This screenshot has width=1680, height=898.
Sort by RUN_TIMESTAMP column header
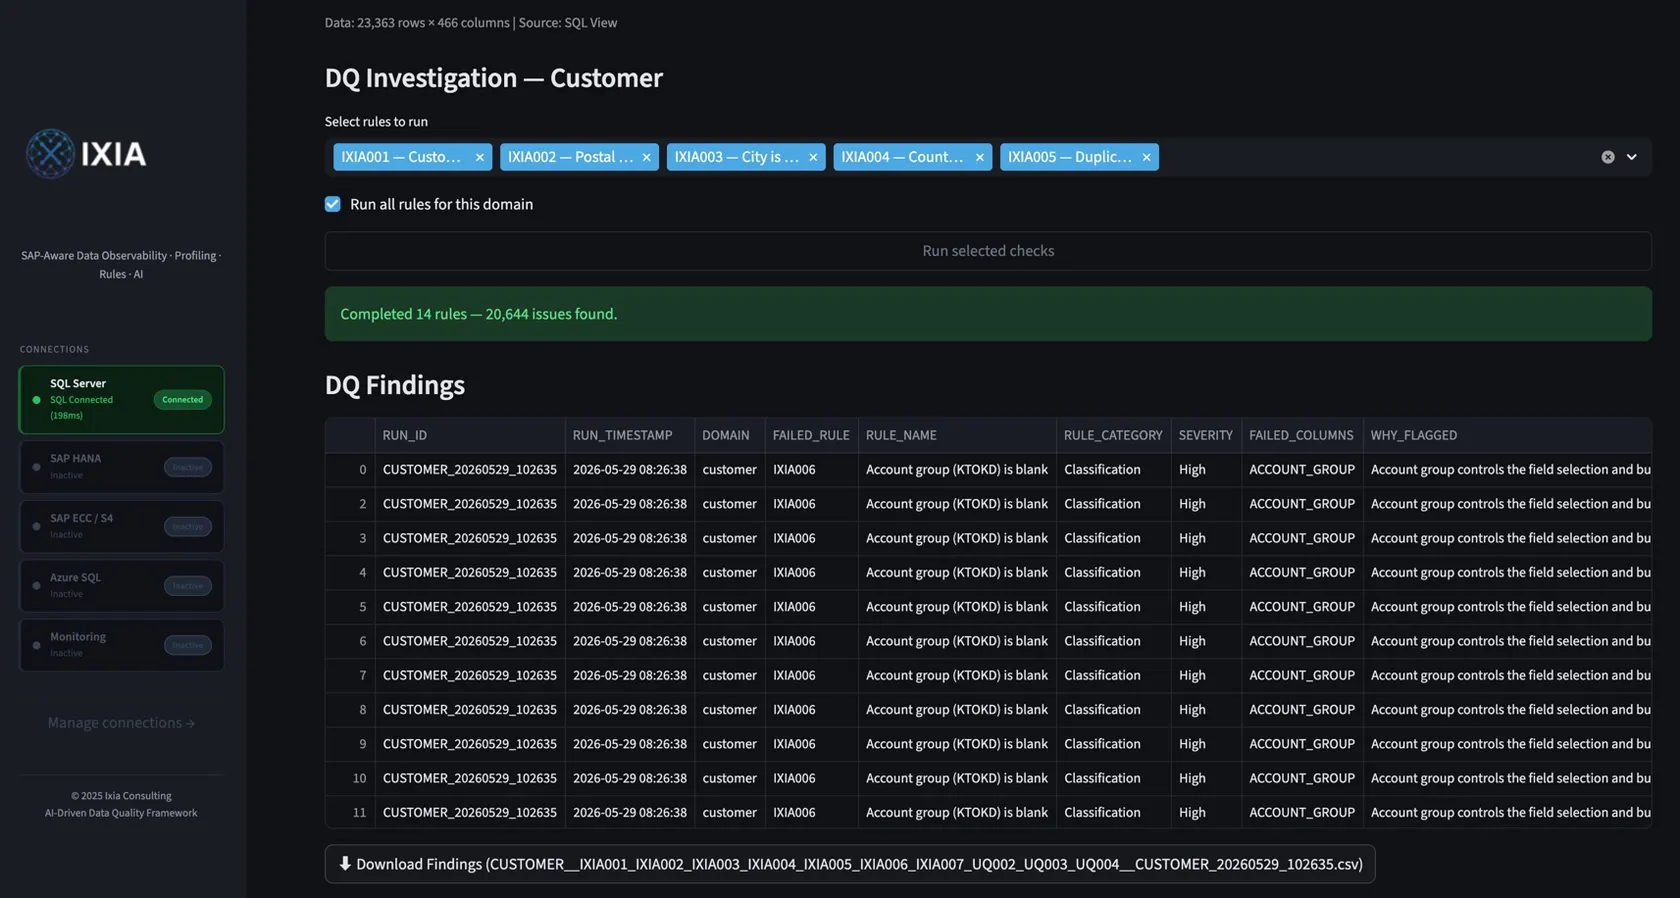point(629,435)
